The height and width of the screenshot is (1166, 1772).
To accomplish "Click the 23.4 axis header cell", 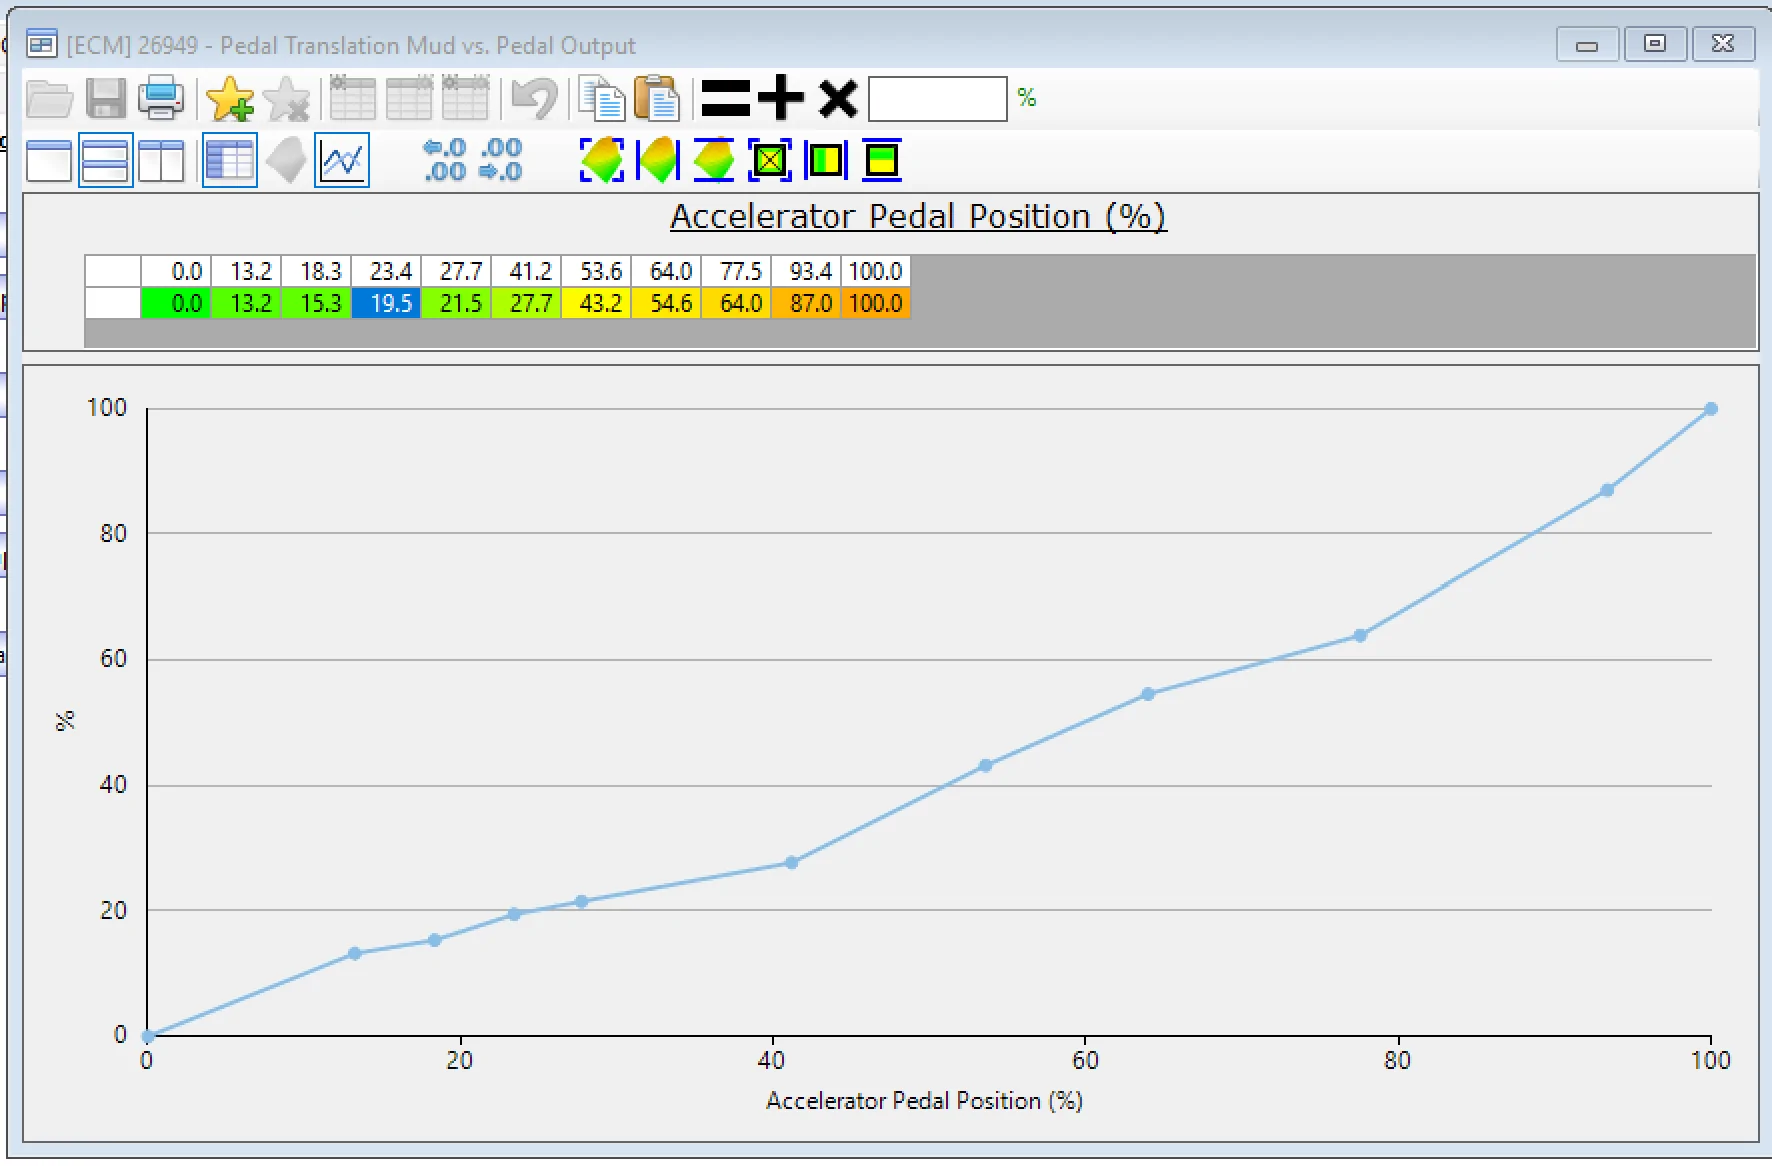I will click(x=386, y=271).
